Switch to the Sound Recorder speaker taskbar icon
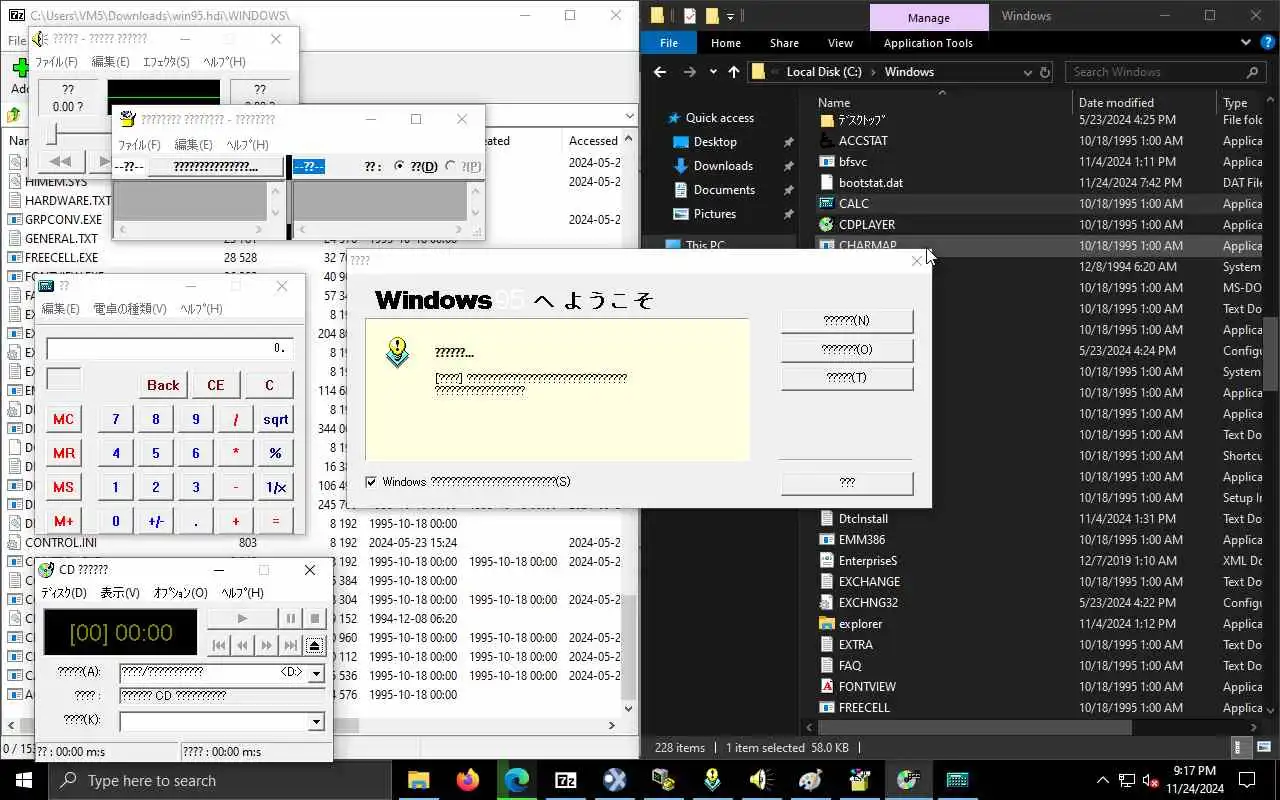 (x=762, y=780)
